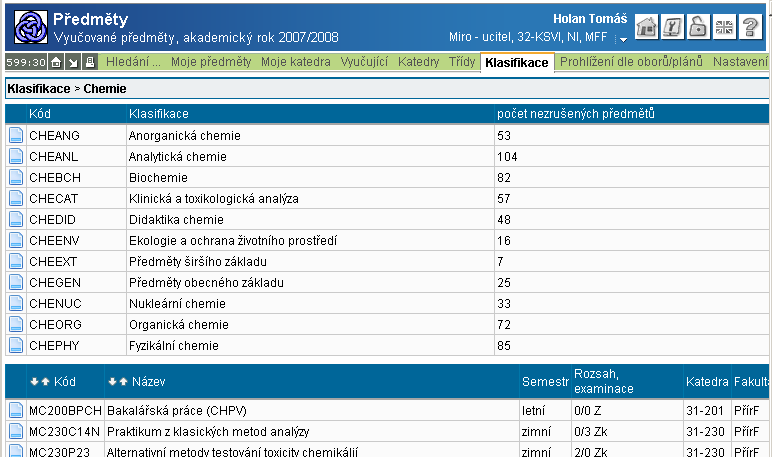Screen dimensions: 772x457
Task: Expand the user role dropdown arrow
Action: (x=622, y=40)
